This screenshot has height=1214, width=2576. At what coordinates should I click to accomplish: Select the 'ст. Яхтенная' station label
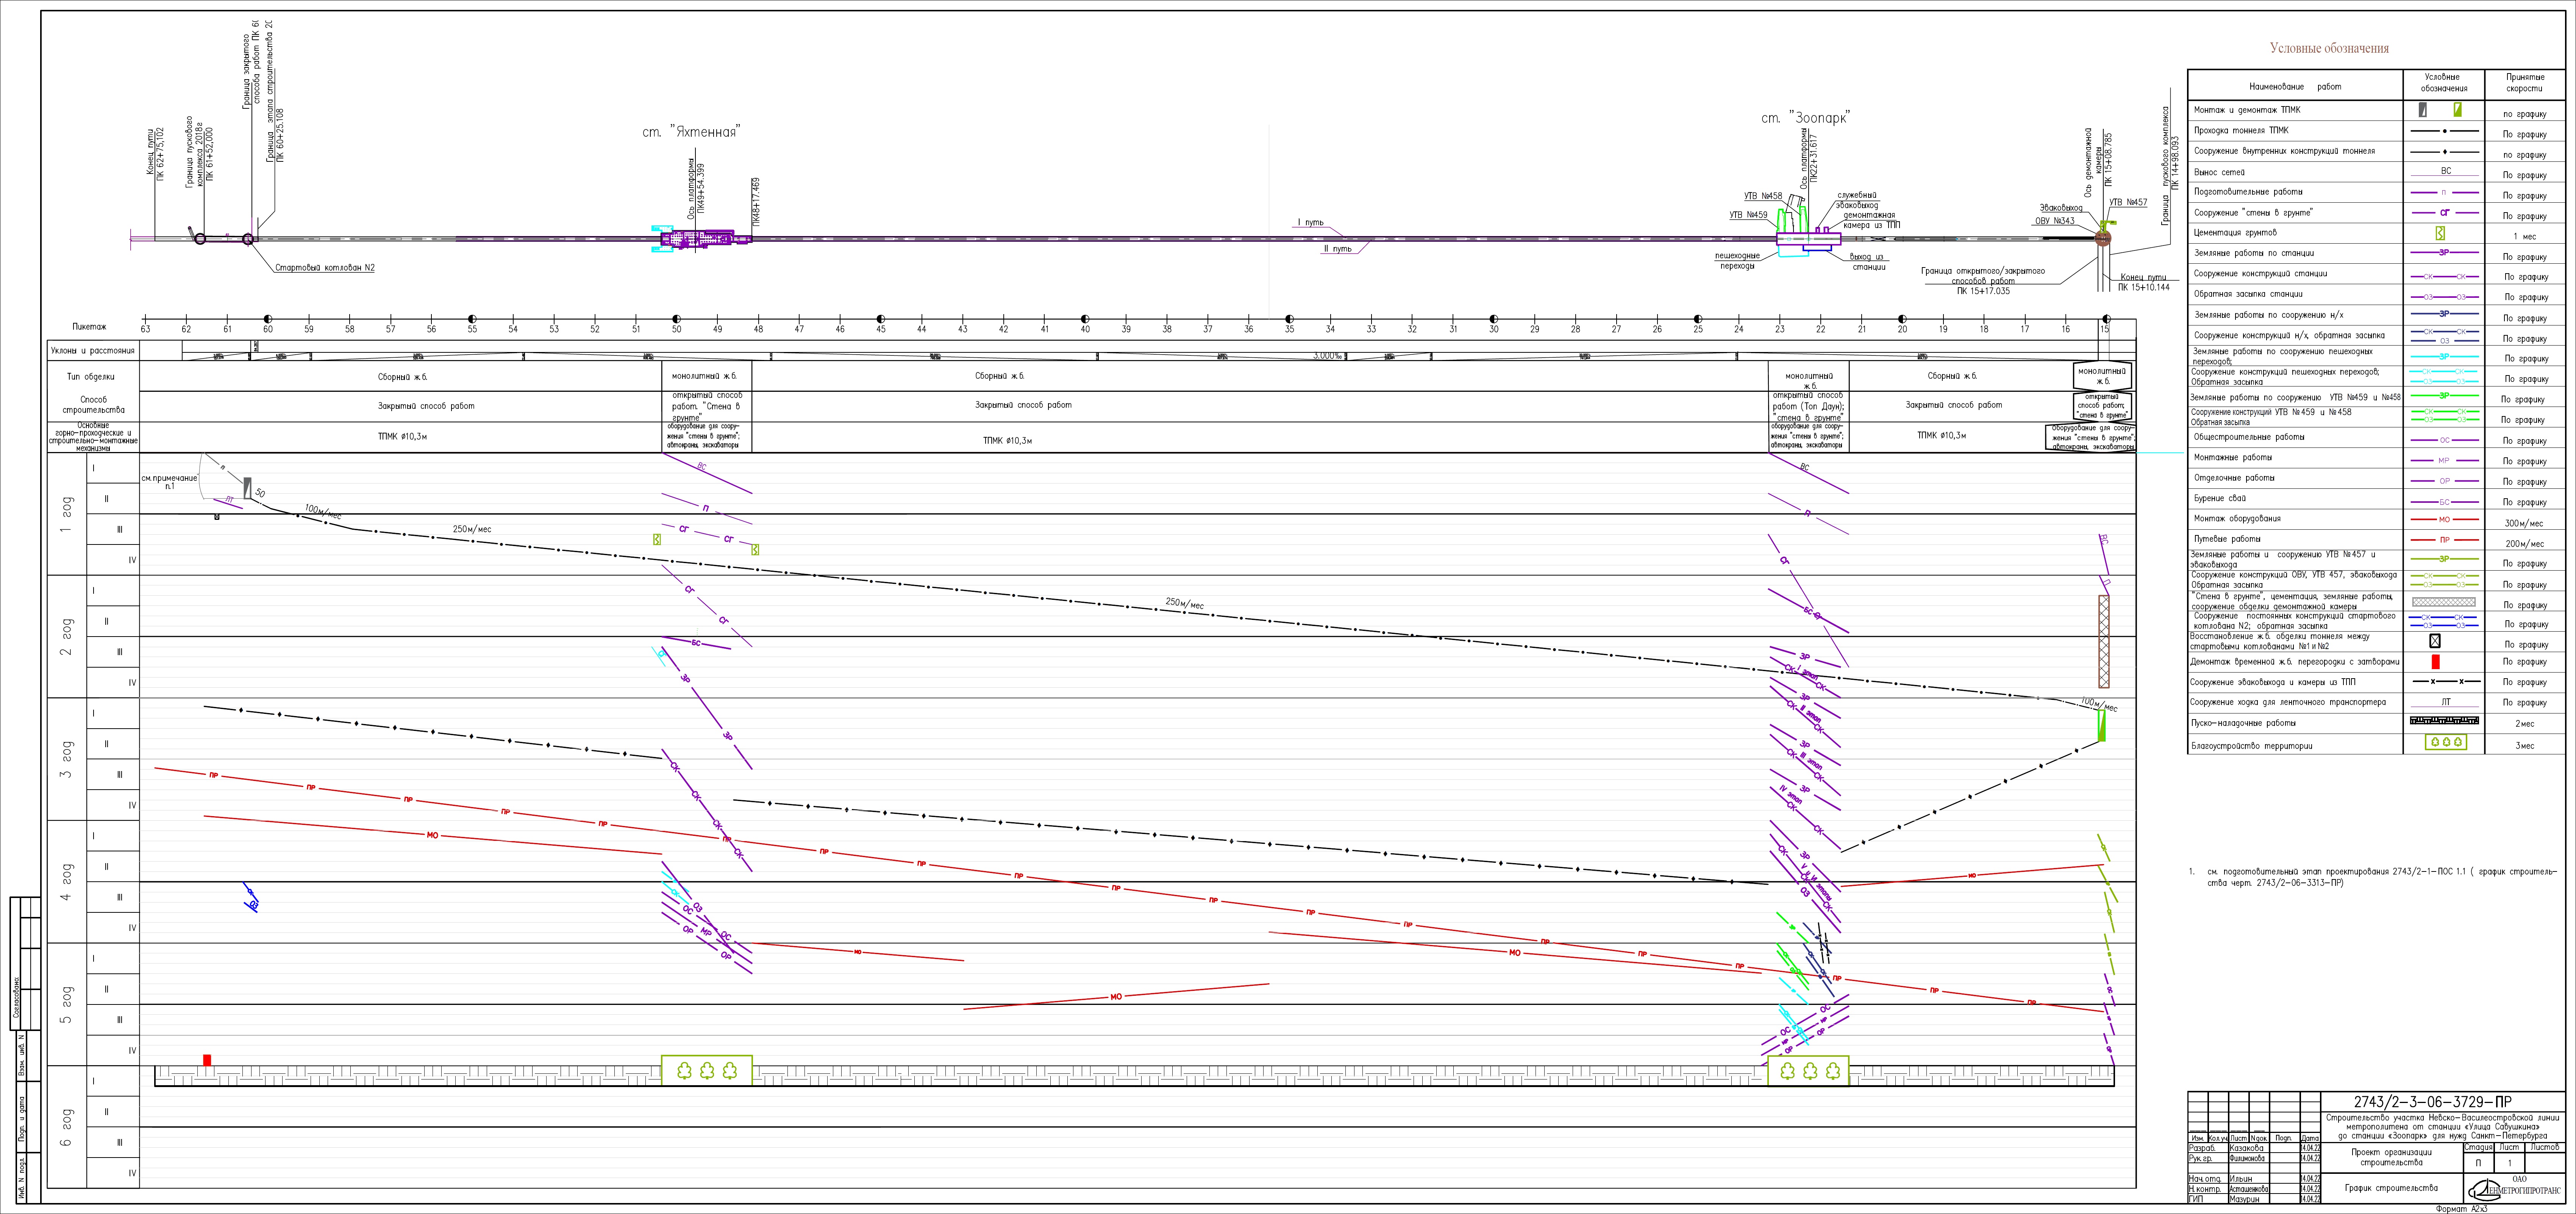coord(690,132)
